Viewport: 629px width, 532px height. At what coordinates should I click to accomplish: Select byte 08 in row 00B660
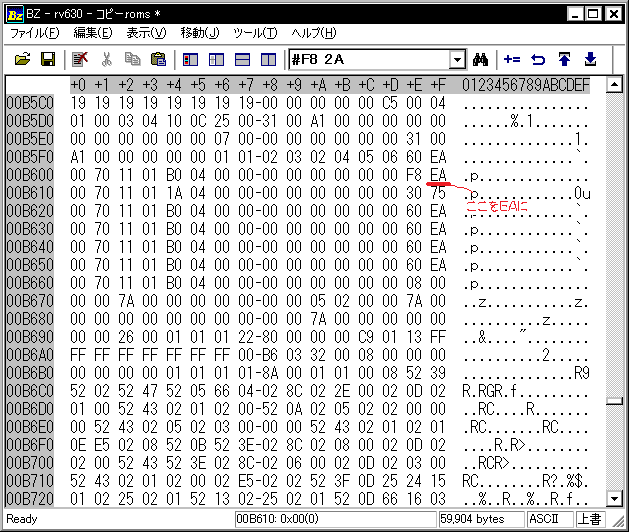tap(414, 283)
